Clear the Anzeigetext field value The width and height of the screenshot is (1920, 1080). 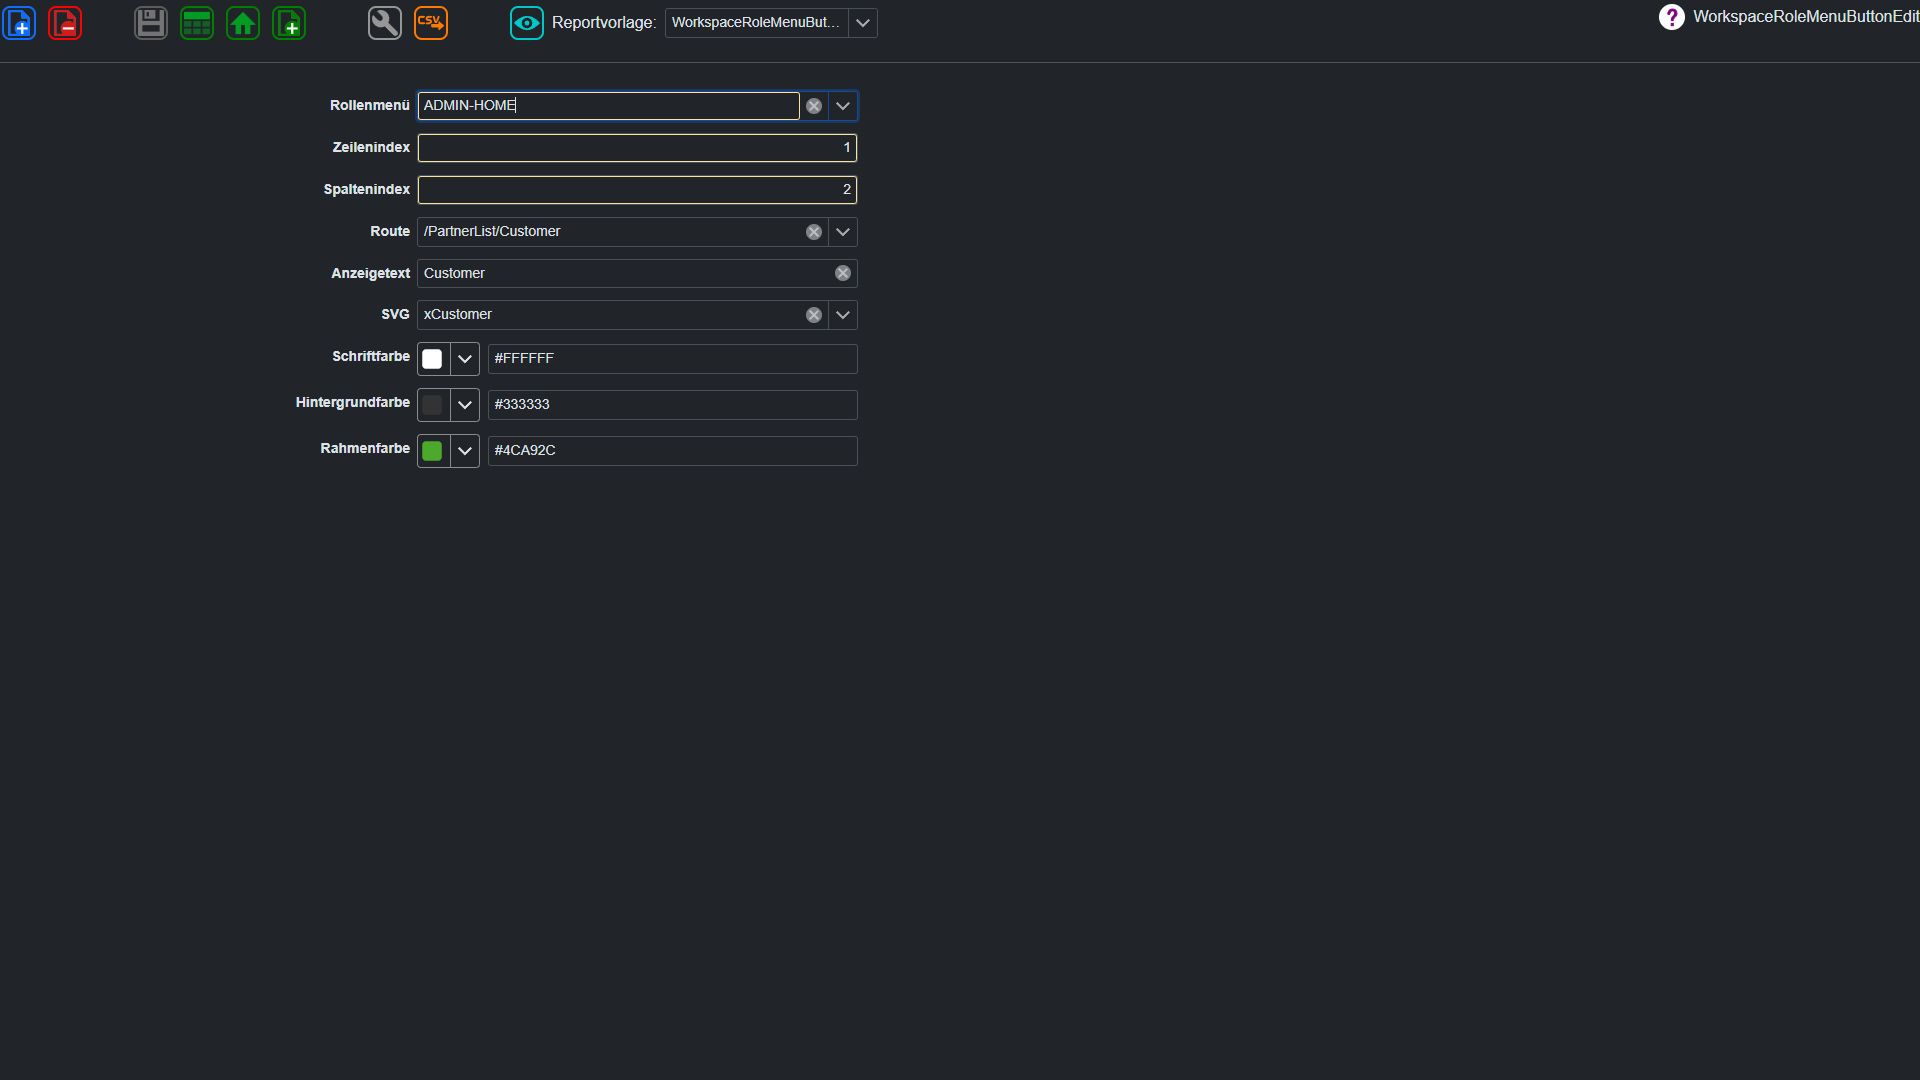pos(843,273)
